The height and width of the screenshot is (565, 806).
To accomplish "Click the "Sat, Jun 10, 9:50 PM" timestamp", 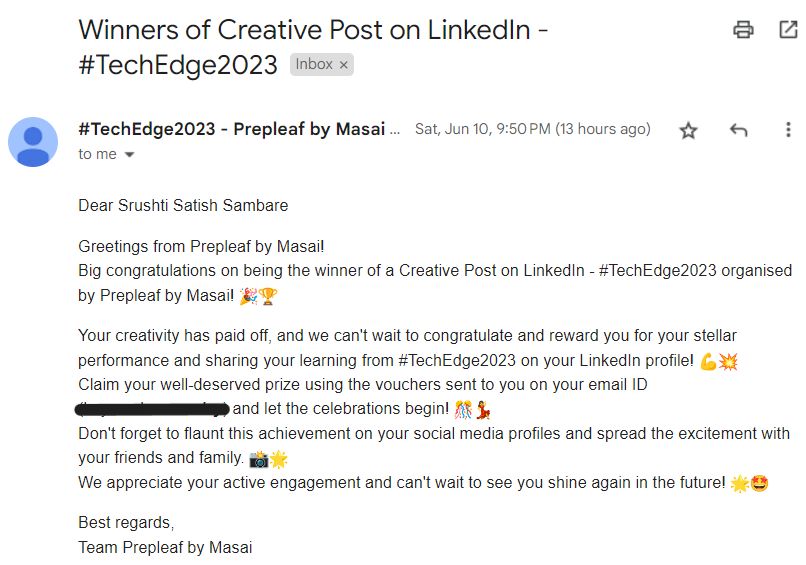I will click(x=483, y=129).
